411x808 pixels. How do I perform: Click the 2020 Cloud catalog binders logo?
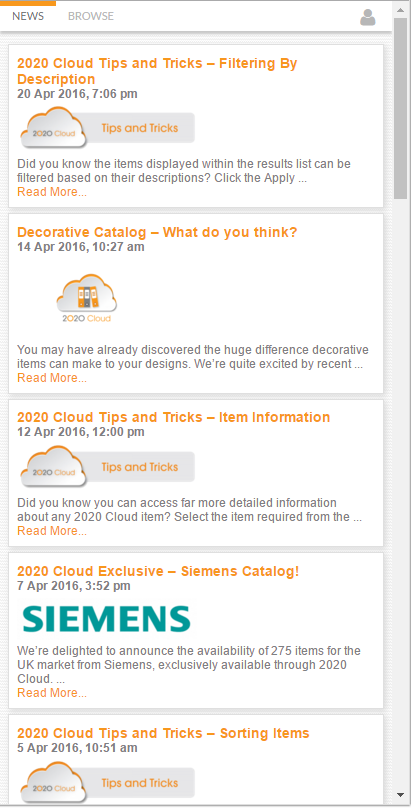(x=87, y=298)
